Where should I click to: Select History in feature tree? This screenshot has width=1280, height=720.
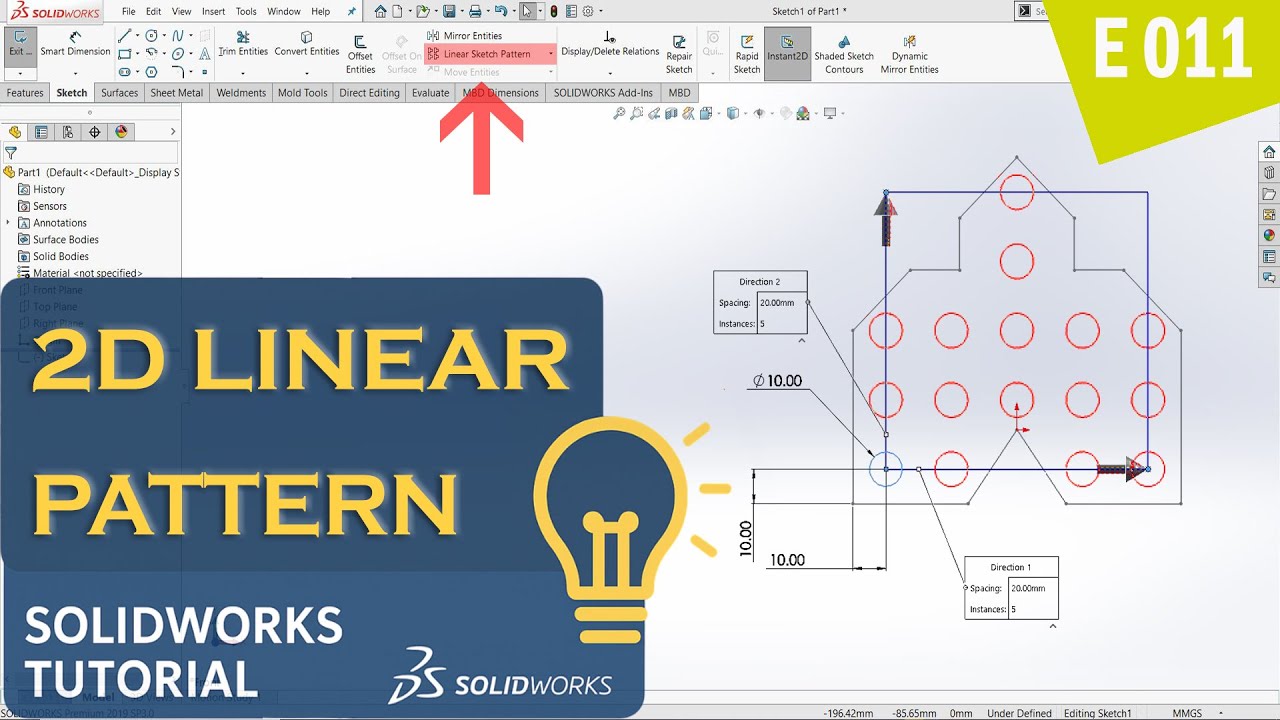coord(49,189)
